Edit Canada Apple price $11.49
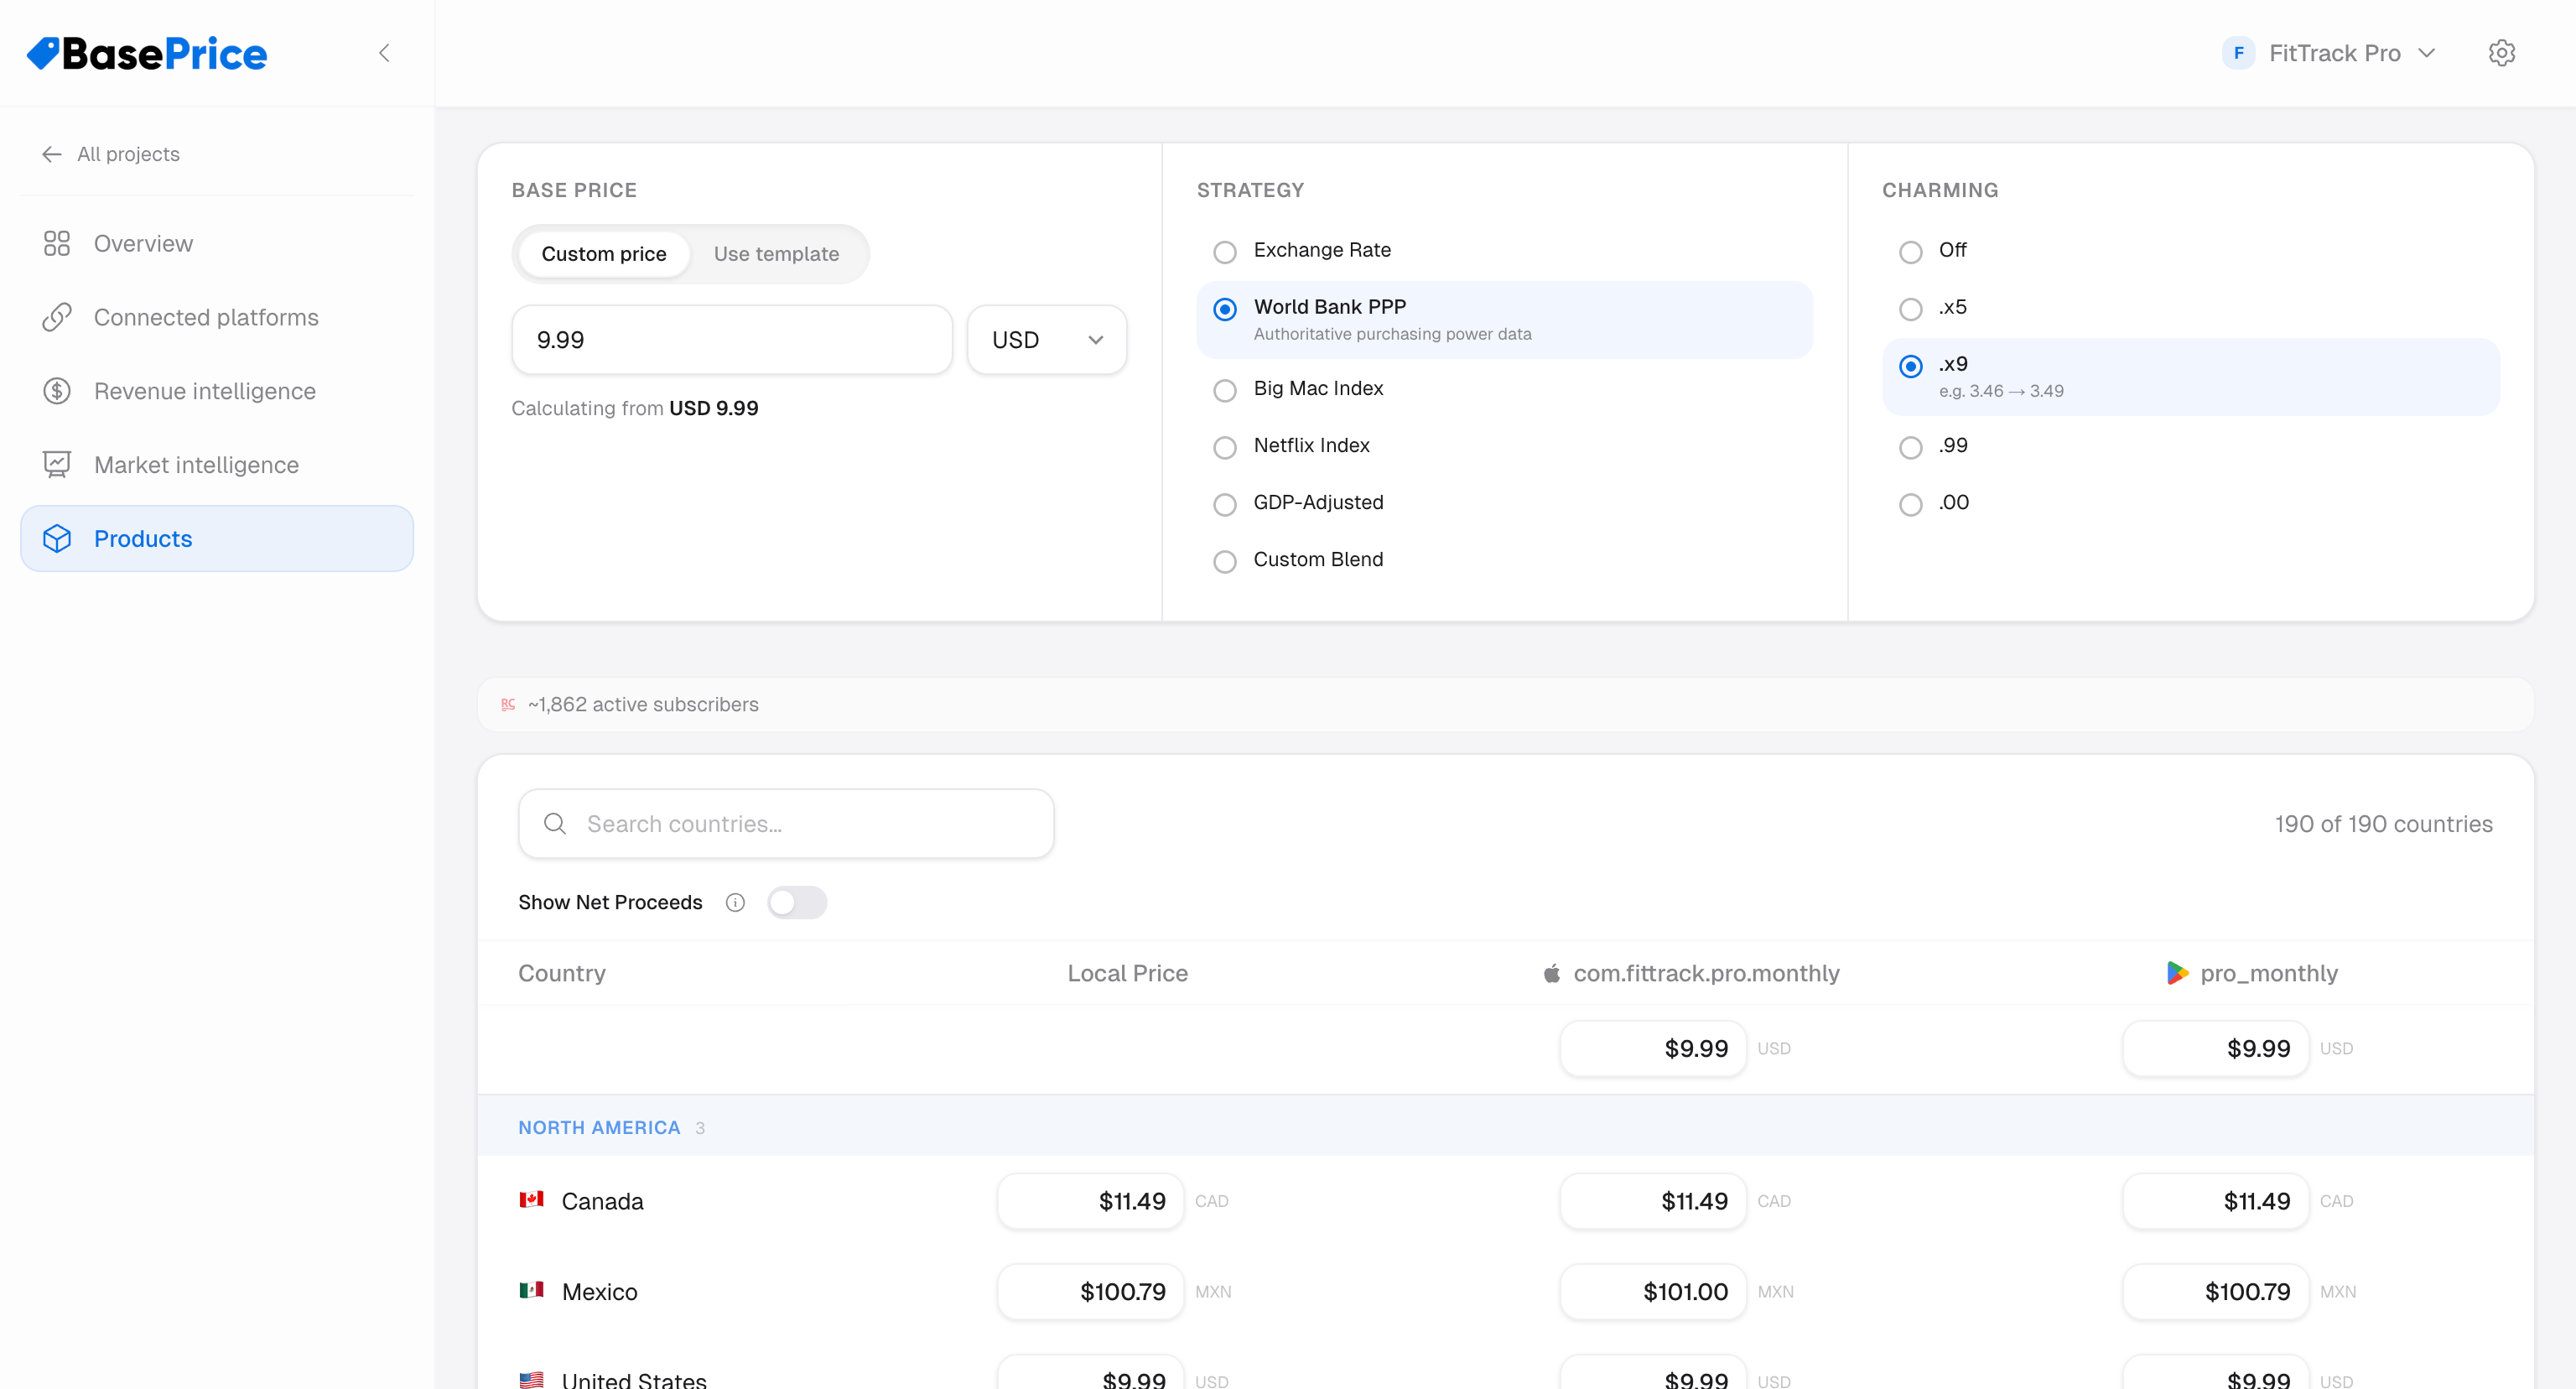This screenshot has height=1389, width=2576. coord(1653,1201)
